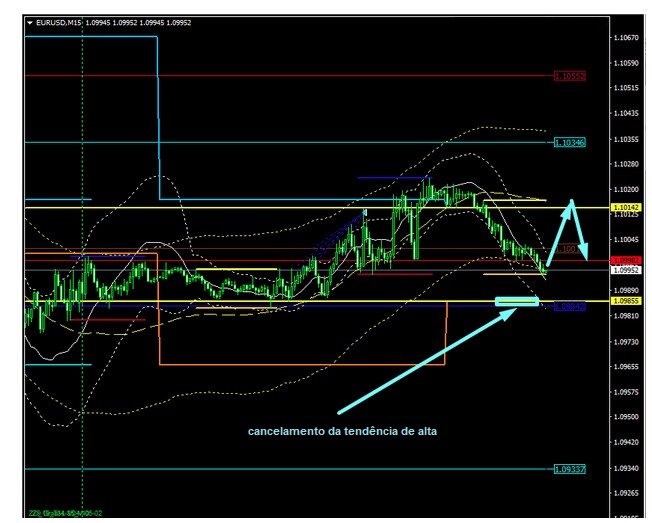Viewport: 652px width, 523px height.
Task: Click the ZZ indicator label at bottom-left
Action: (x=64, y=512)
